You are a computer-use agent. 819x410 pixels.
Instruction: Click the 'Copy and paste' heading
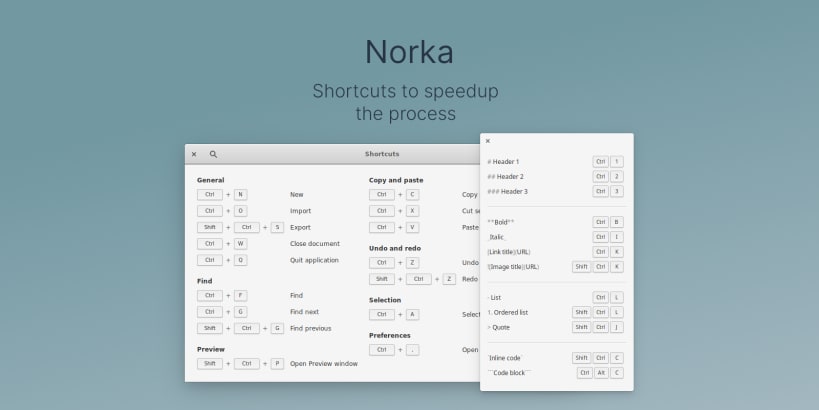tap(396, 180)
